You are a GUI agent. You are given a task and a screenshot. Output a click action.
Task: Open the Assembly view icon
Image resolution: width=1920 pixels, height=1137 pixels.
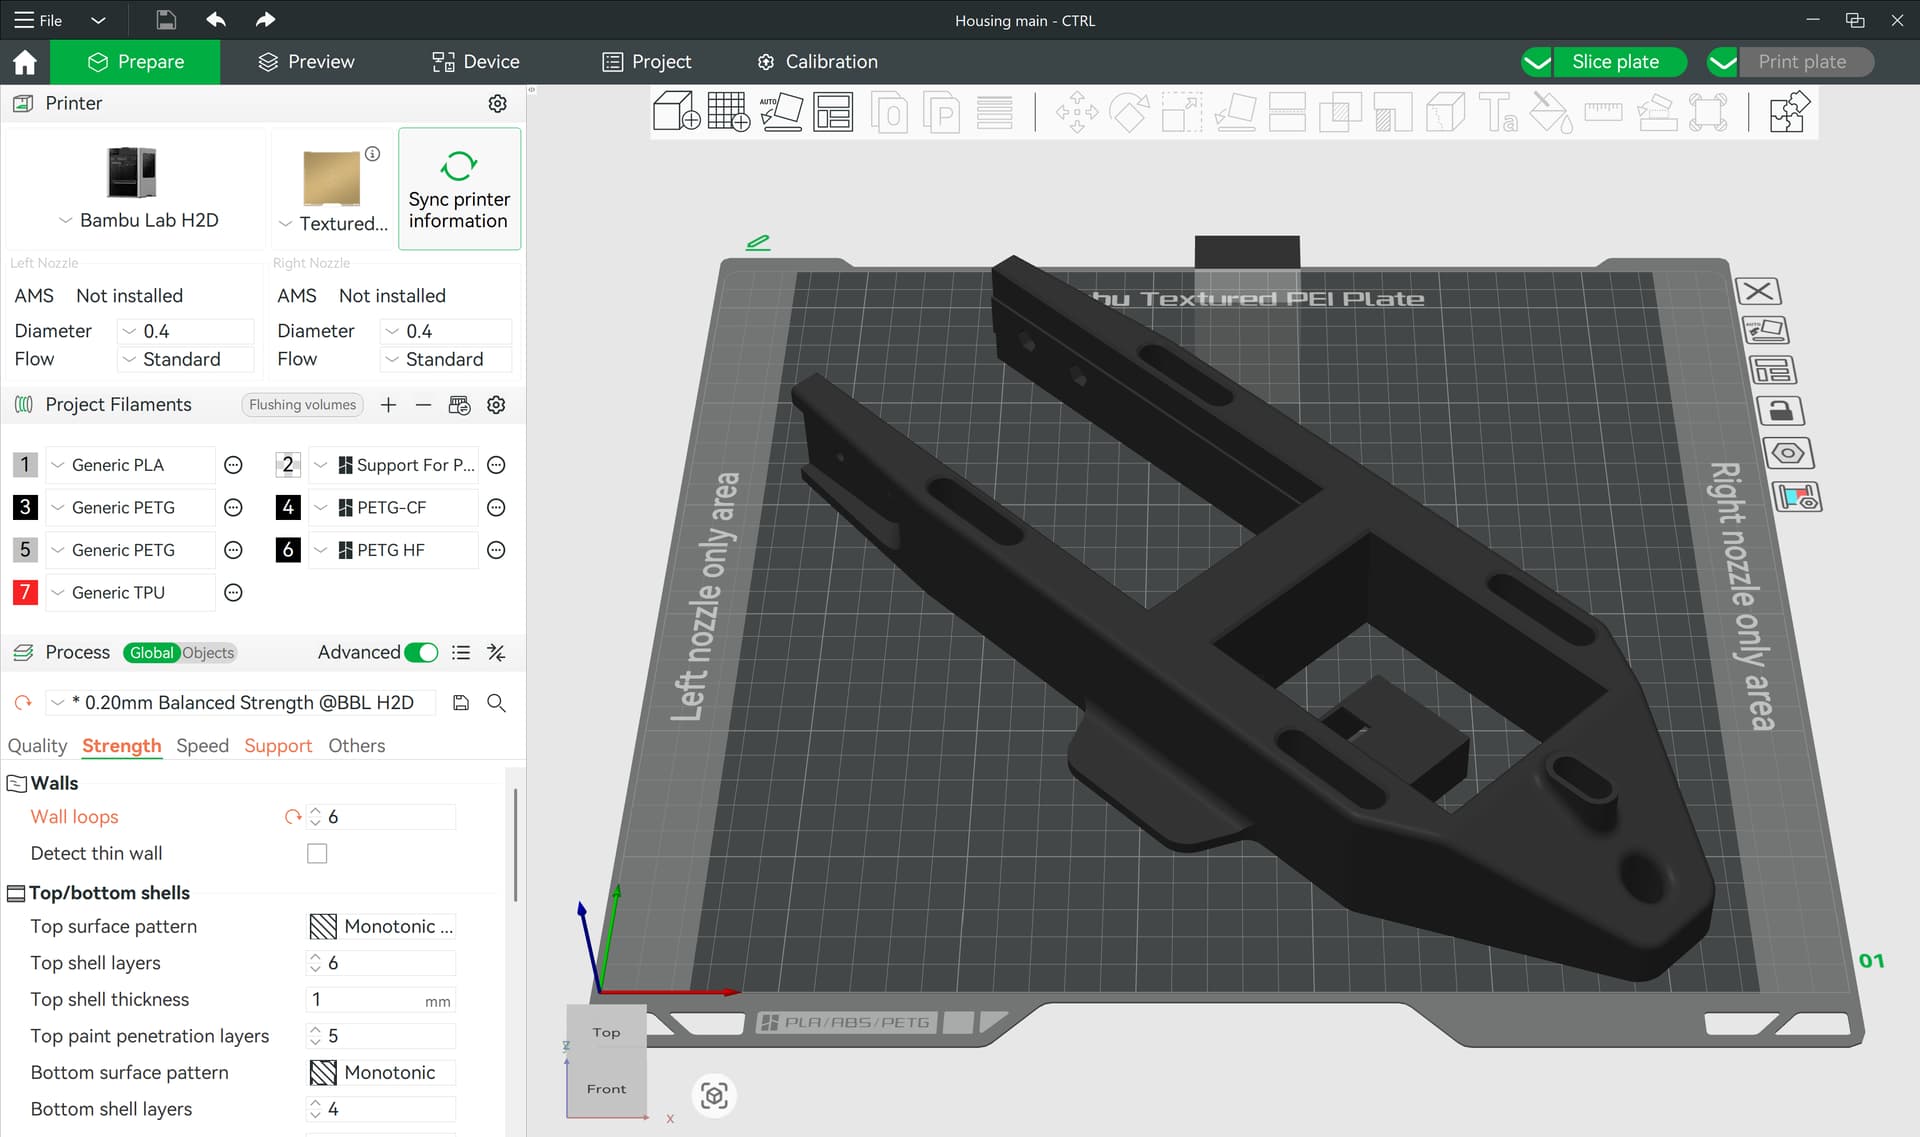(1789, 112)
